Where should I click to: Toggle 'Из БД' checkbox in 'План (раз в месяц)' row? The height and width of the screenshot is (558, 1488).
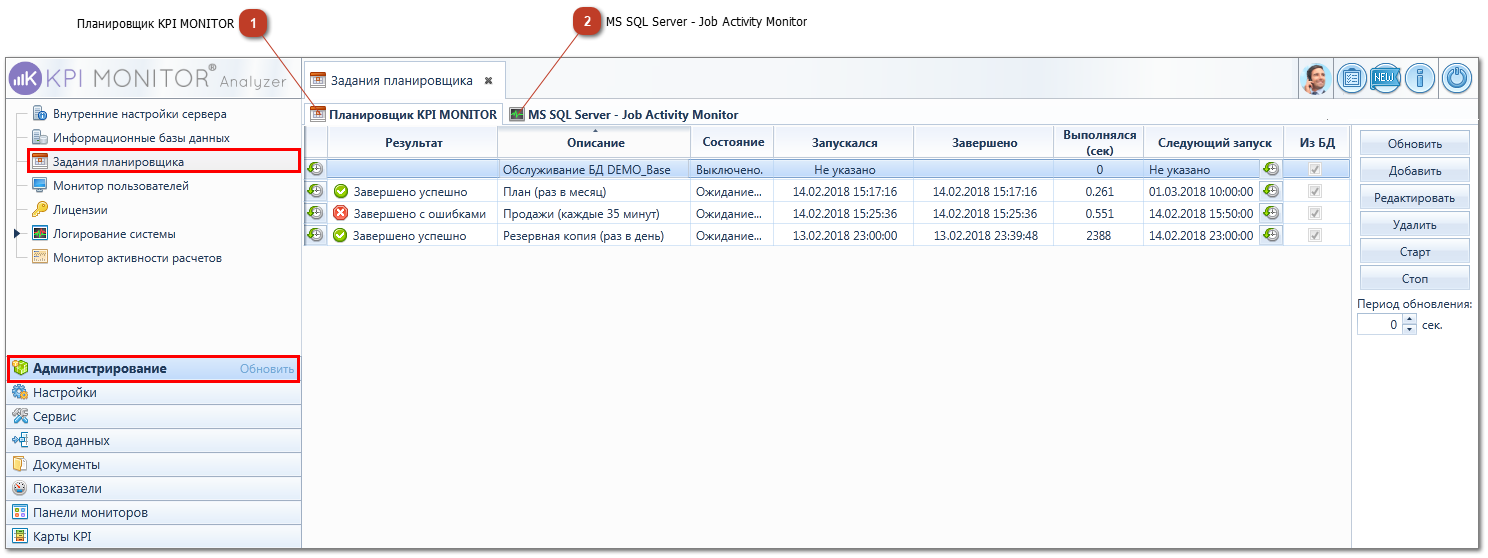1316,191
